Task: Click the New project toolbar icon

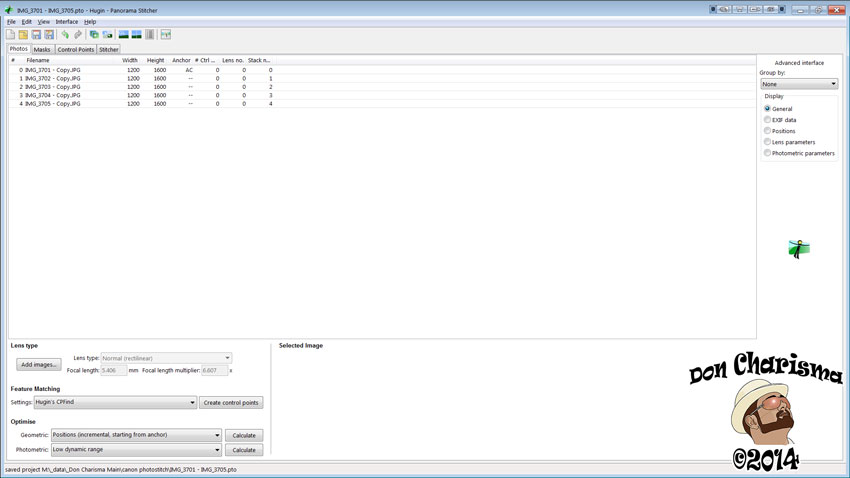Action: click(x=10, y=35)
